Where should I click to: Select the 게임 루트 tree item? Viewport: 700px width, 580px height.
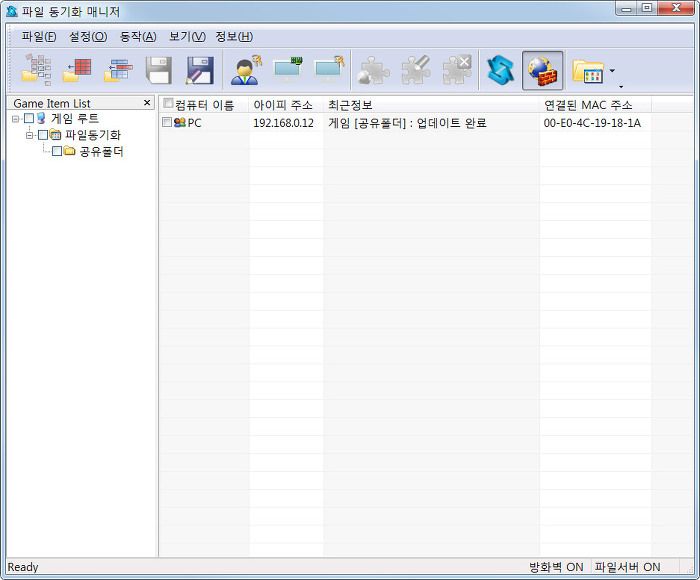pos(75,118)
